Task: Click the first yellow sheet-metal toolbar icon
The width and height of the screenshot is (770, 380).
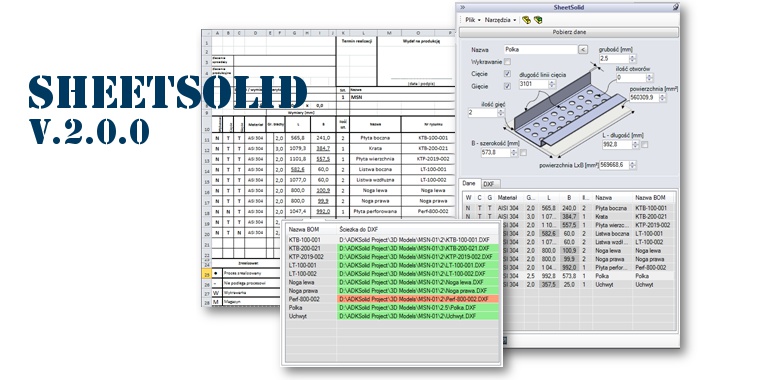Action: click(526, 20)
